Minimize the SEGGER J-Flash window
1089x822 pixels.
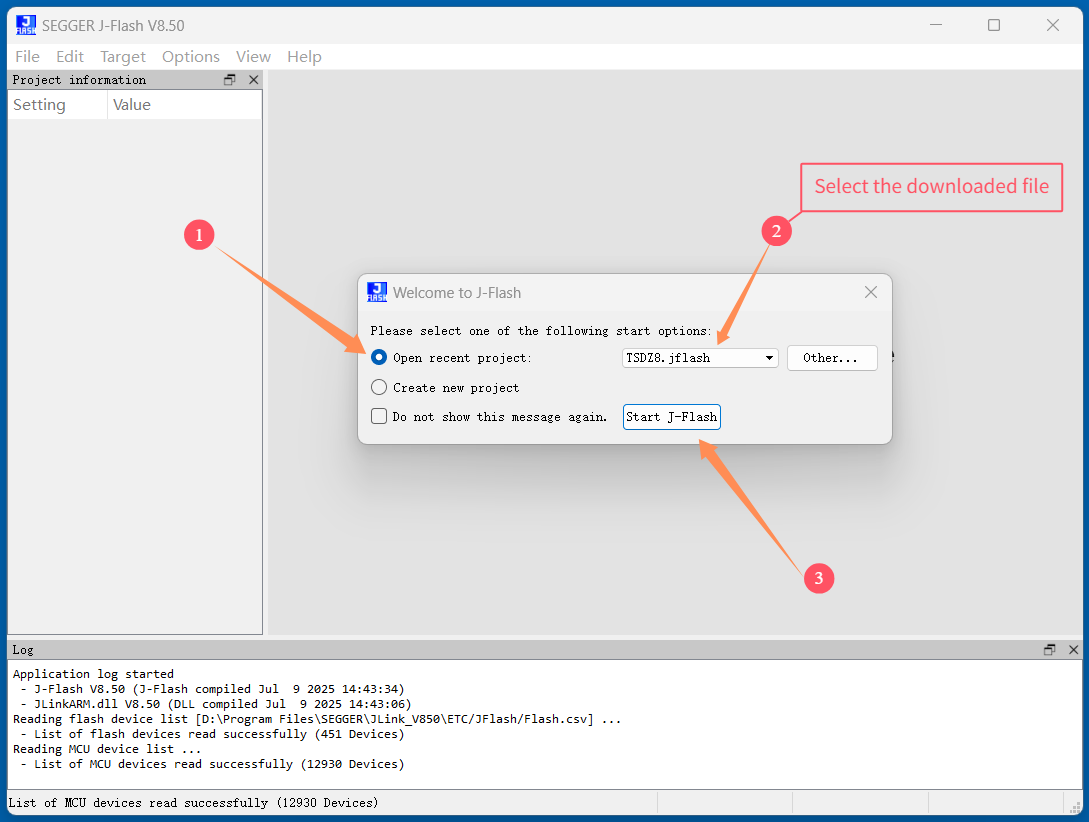(936, 25)
